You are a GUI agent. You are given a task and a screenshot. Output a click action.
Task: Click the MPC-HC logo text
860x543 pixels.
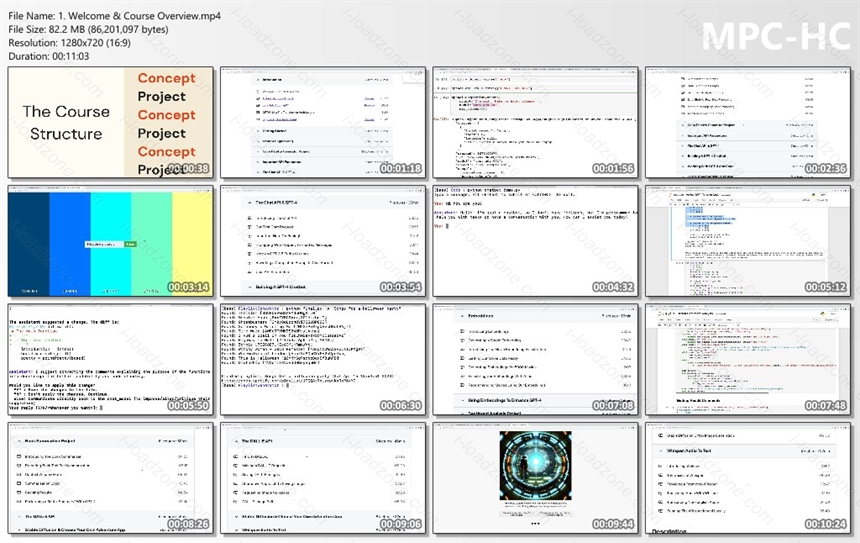(776, 37)
